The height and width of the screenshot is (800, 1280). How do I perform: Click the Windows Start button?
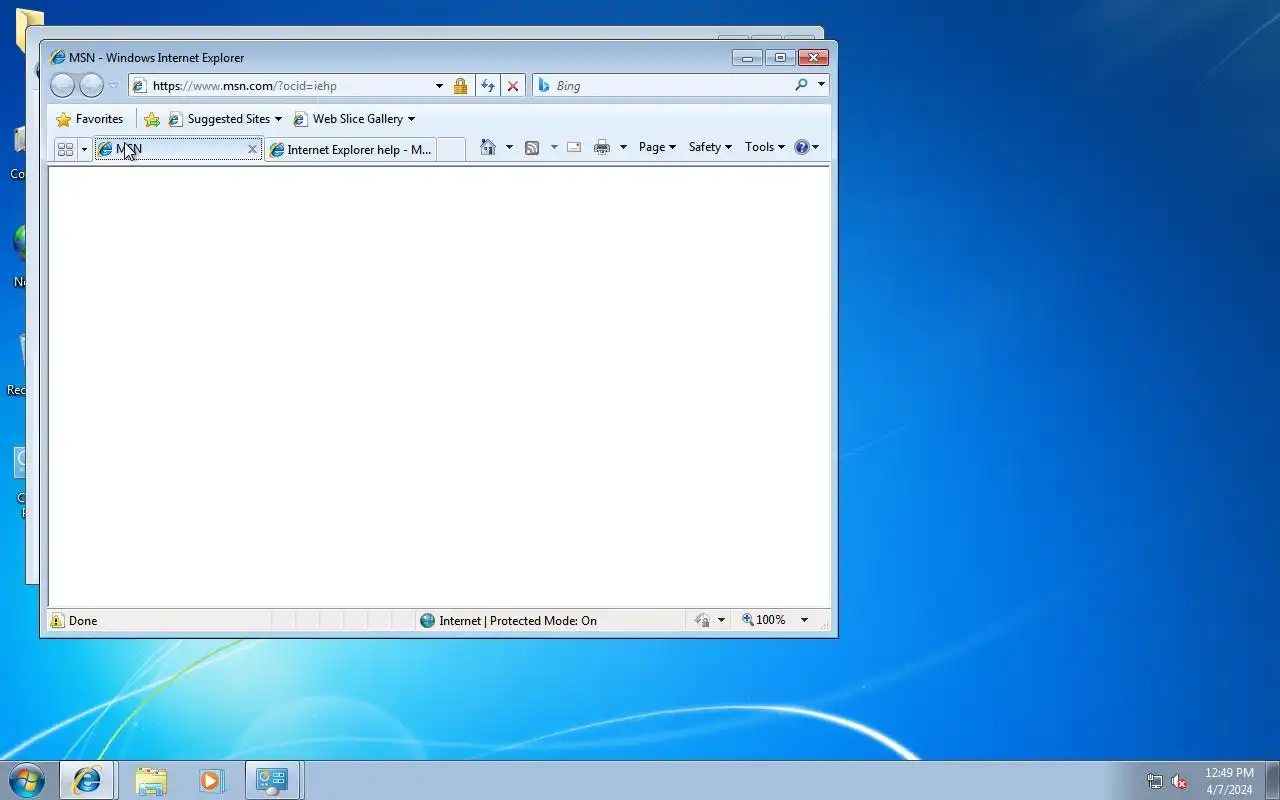[x=26, y=780]
